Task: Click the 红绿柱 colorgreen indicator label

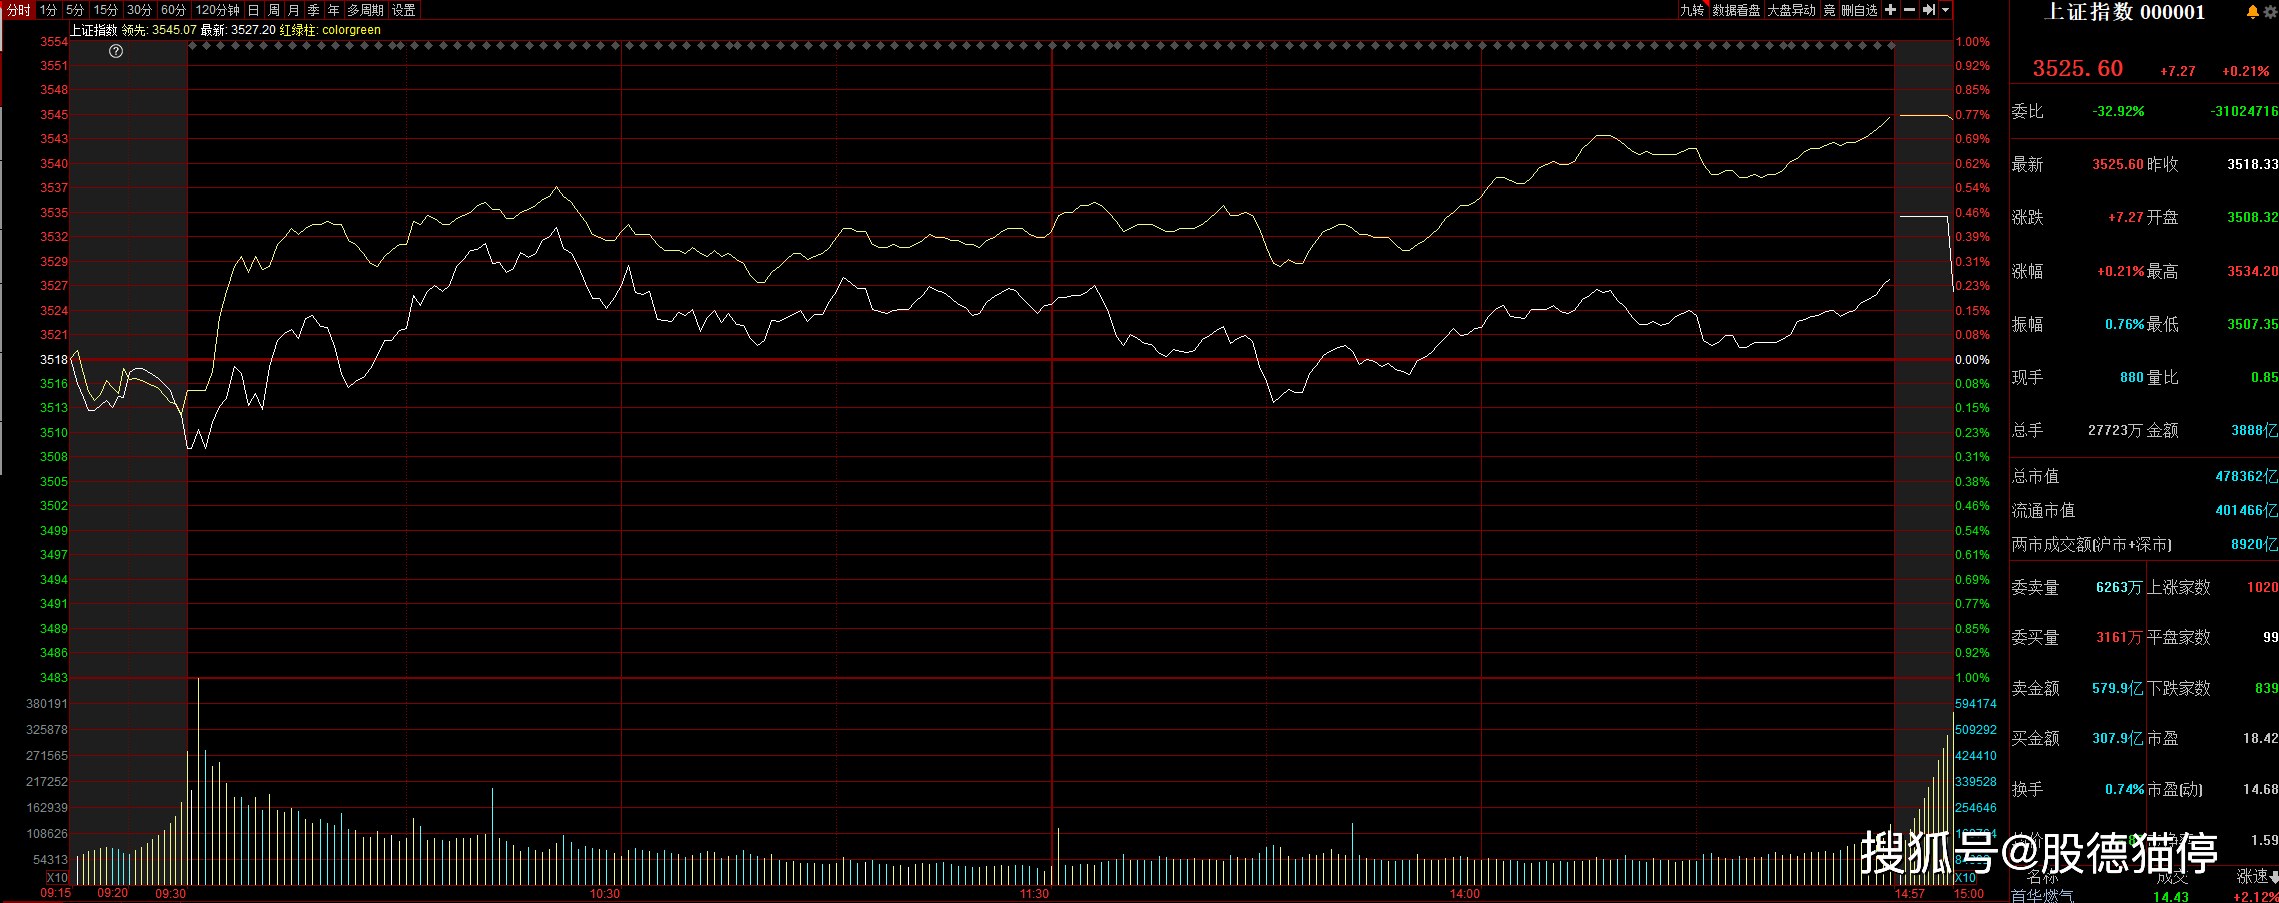Action: pos(330,30)
